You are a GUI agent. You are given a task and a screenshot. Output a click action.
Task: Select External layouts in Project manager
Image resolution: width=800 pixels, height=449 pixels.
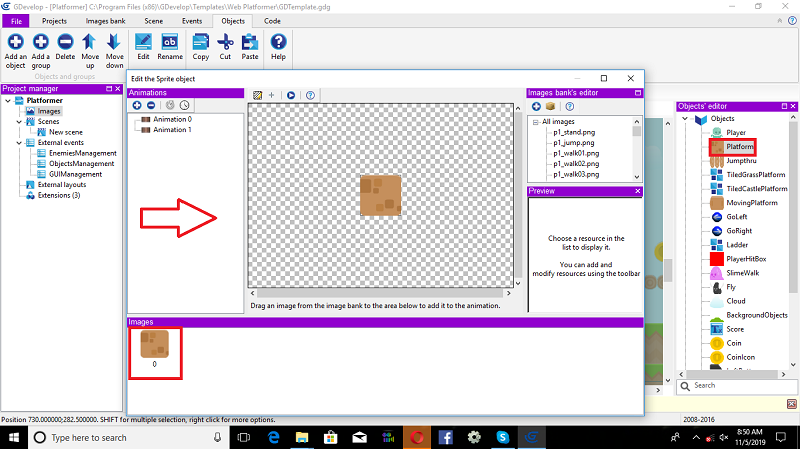point(62,185)
